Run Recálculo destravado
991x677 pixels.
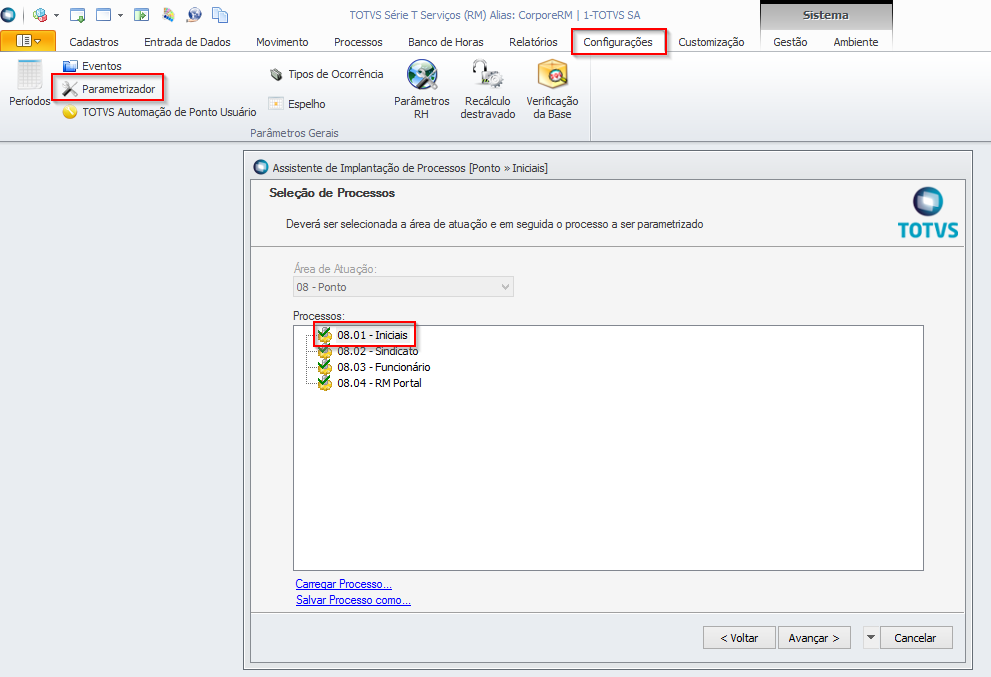[x=487, y=89]
